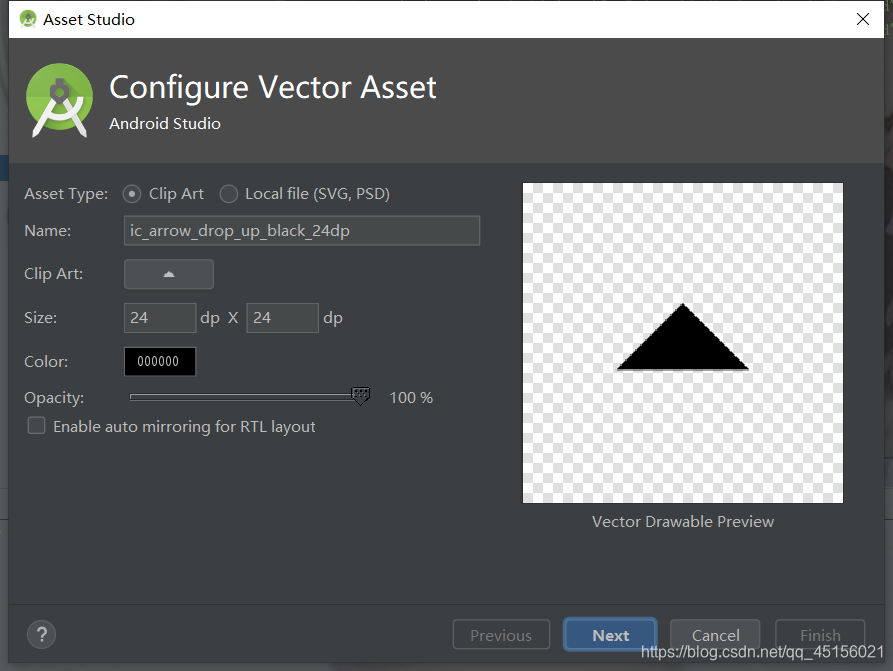Open the black 000000 color swatch

tap(160, 362)
